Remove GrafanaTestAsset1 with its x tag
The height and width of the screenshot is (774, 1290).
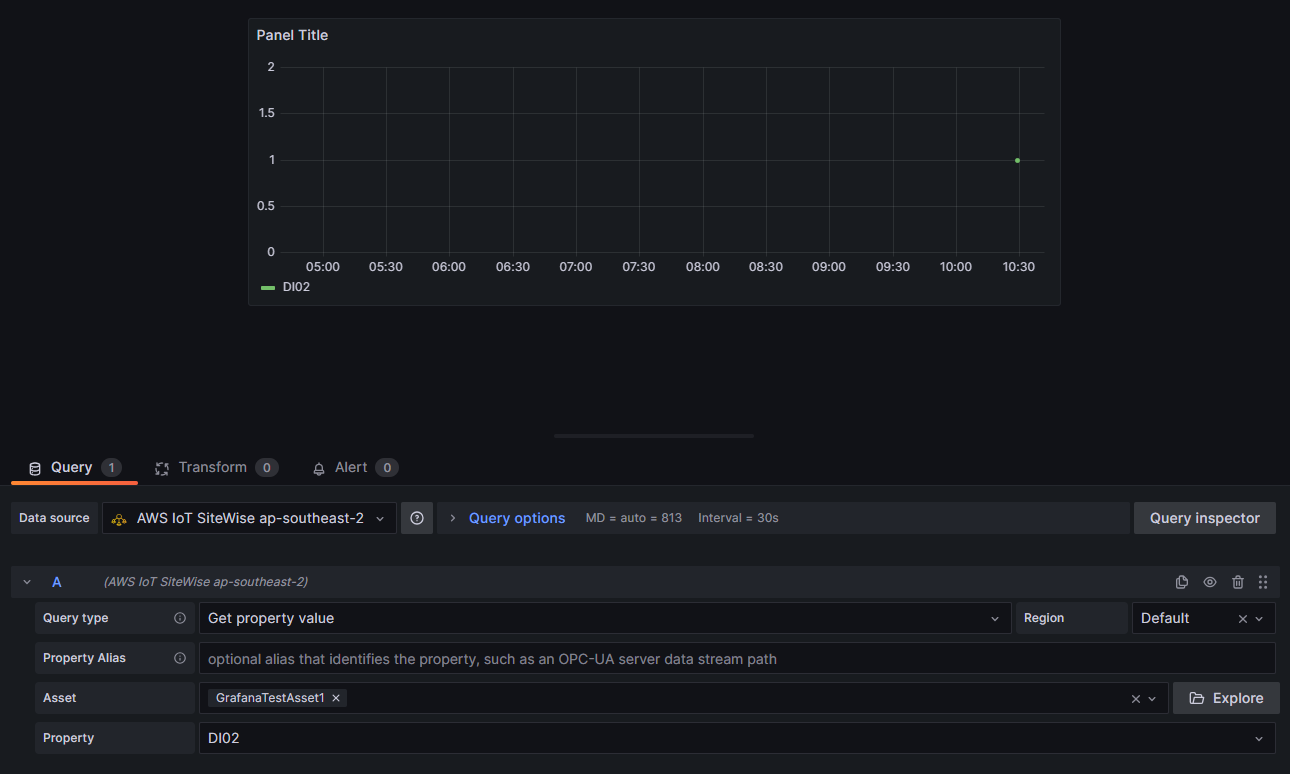[336, 698]
